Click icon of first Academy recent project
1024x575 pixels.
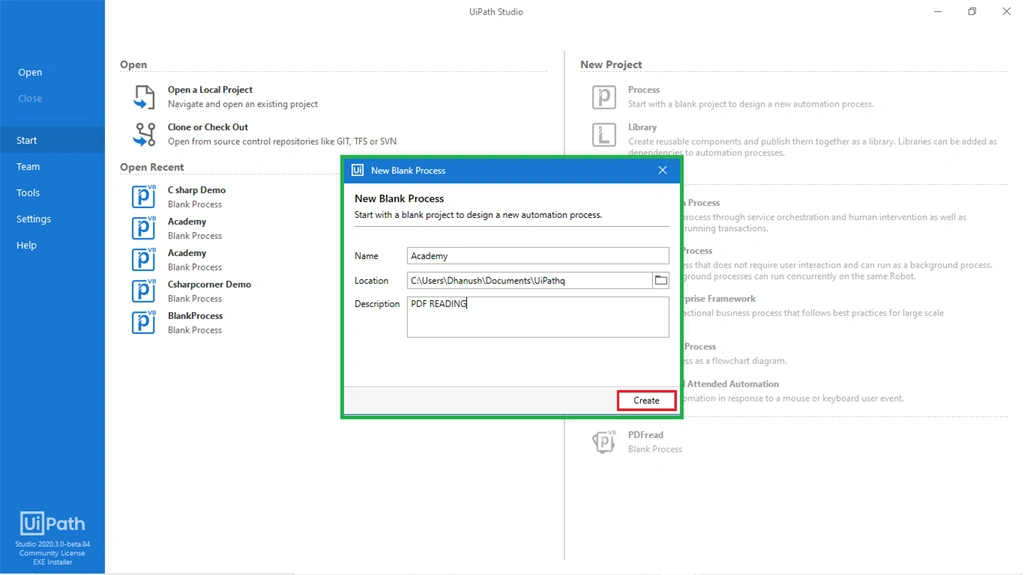(x=144, y=227)
